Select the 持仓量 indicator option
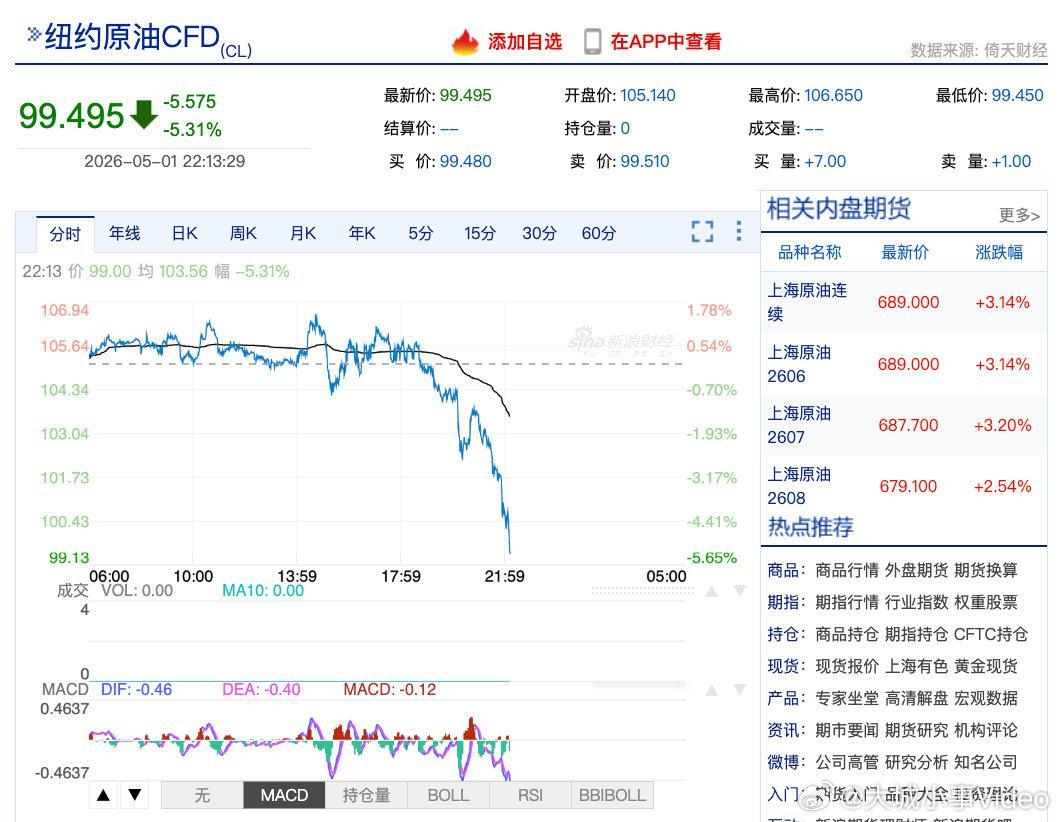 pos(366,795)
